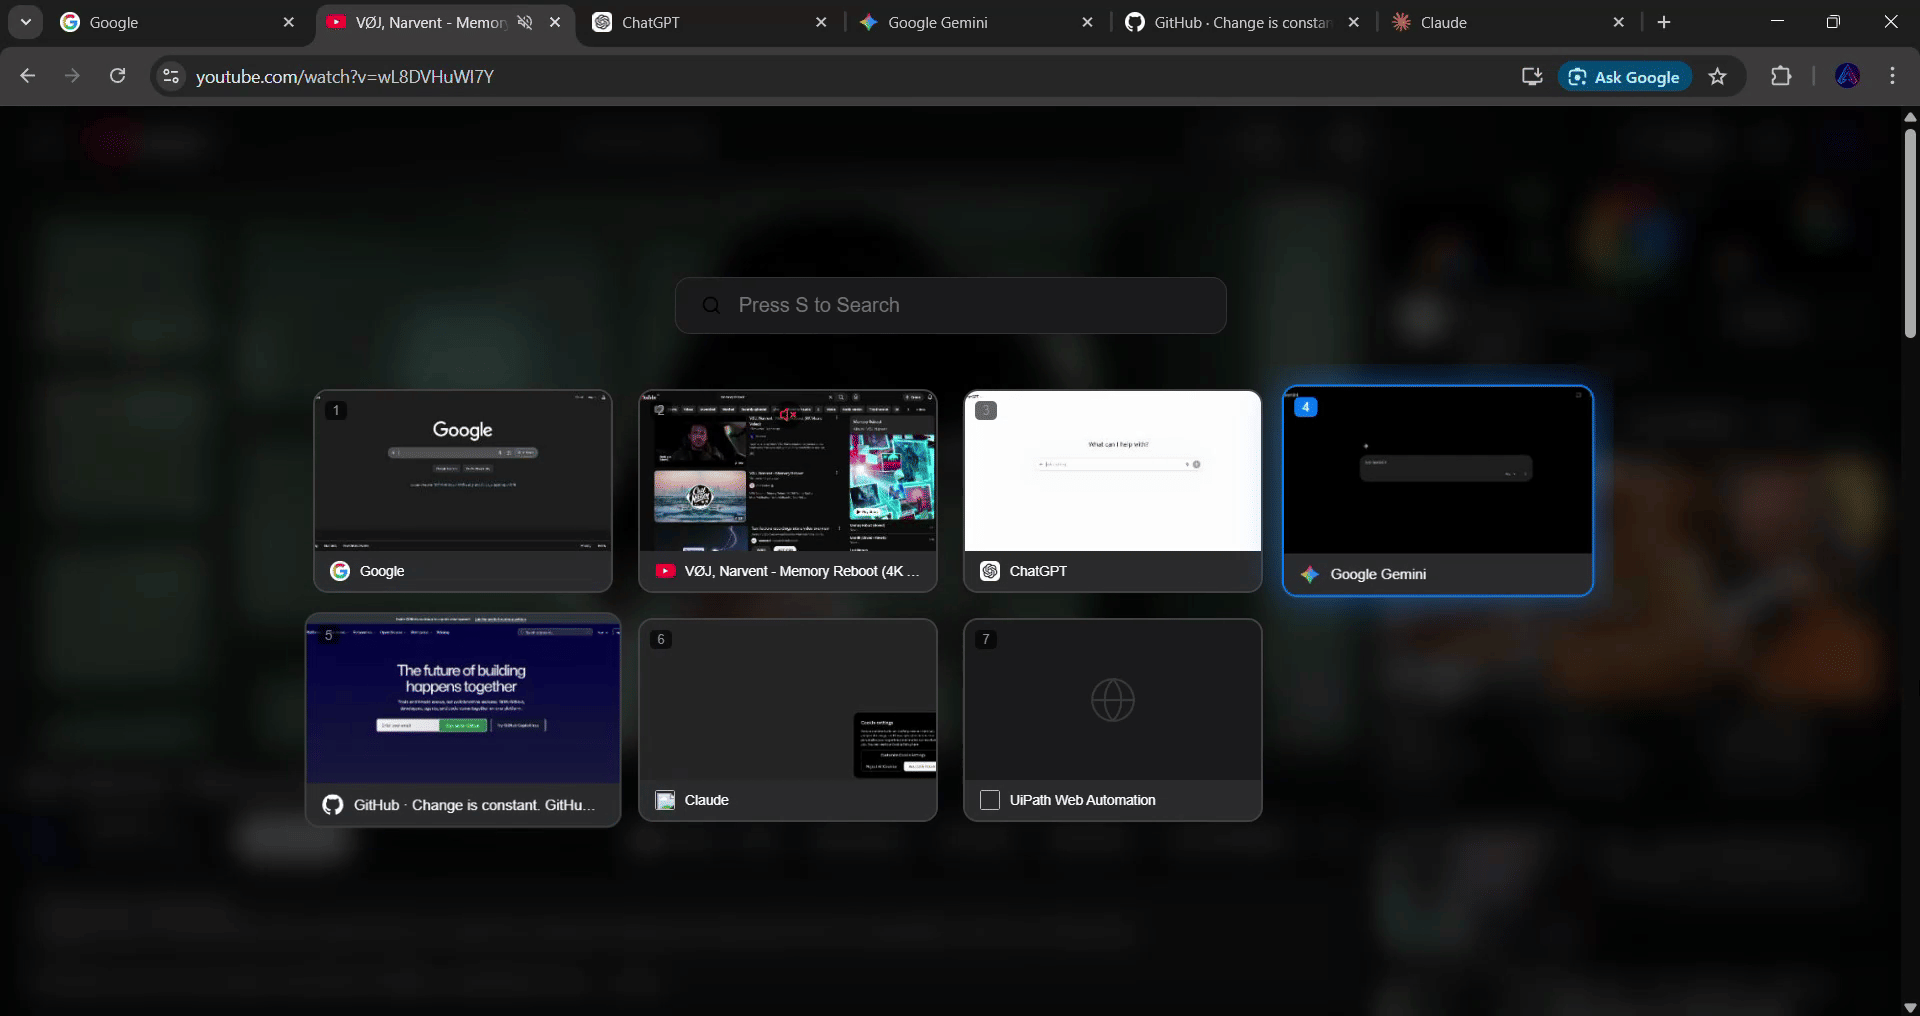The image size is (1920, 1016).
Task: Expand the tab search dropdown arrow
Action: pyautogui.click(x=26, y=22)
